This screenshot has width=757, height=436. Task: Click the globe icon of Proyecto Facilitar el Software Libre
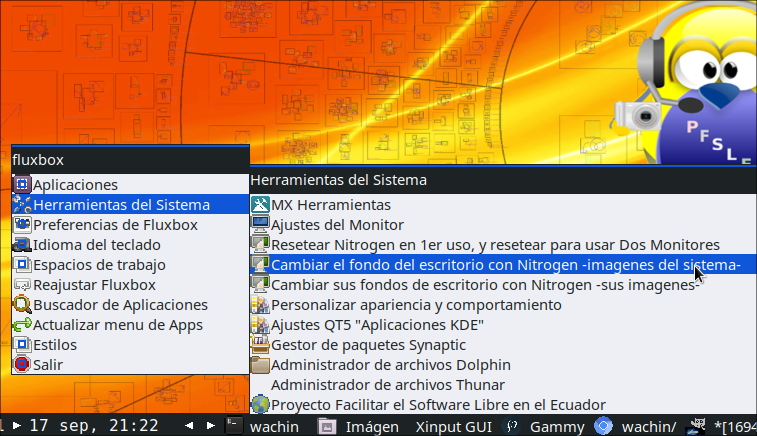(x=260, y=405)
